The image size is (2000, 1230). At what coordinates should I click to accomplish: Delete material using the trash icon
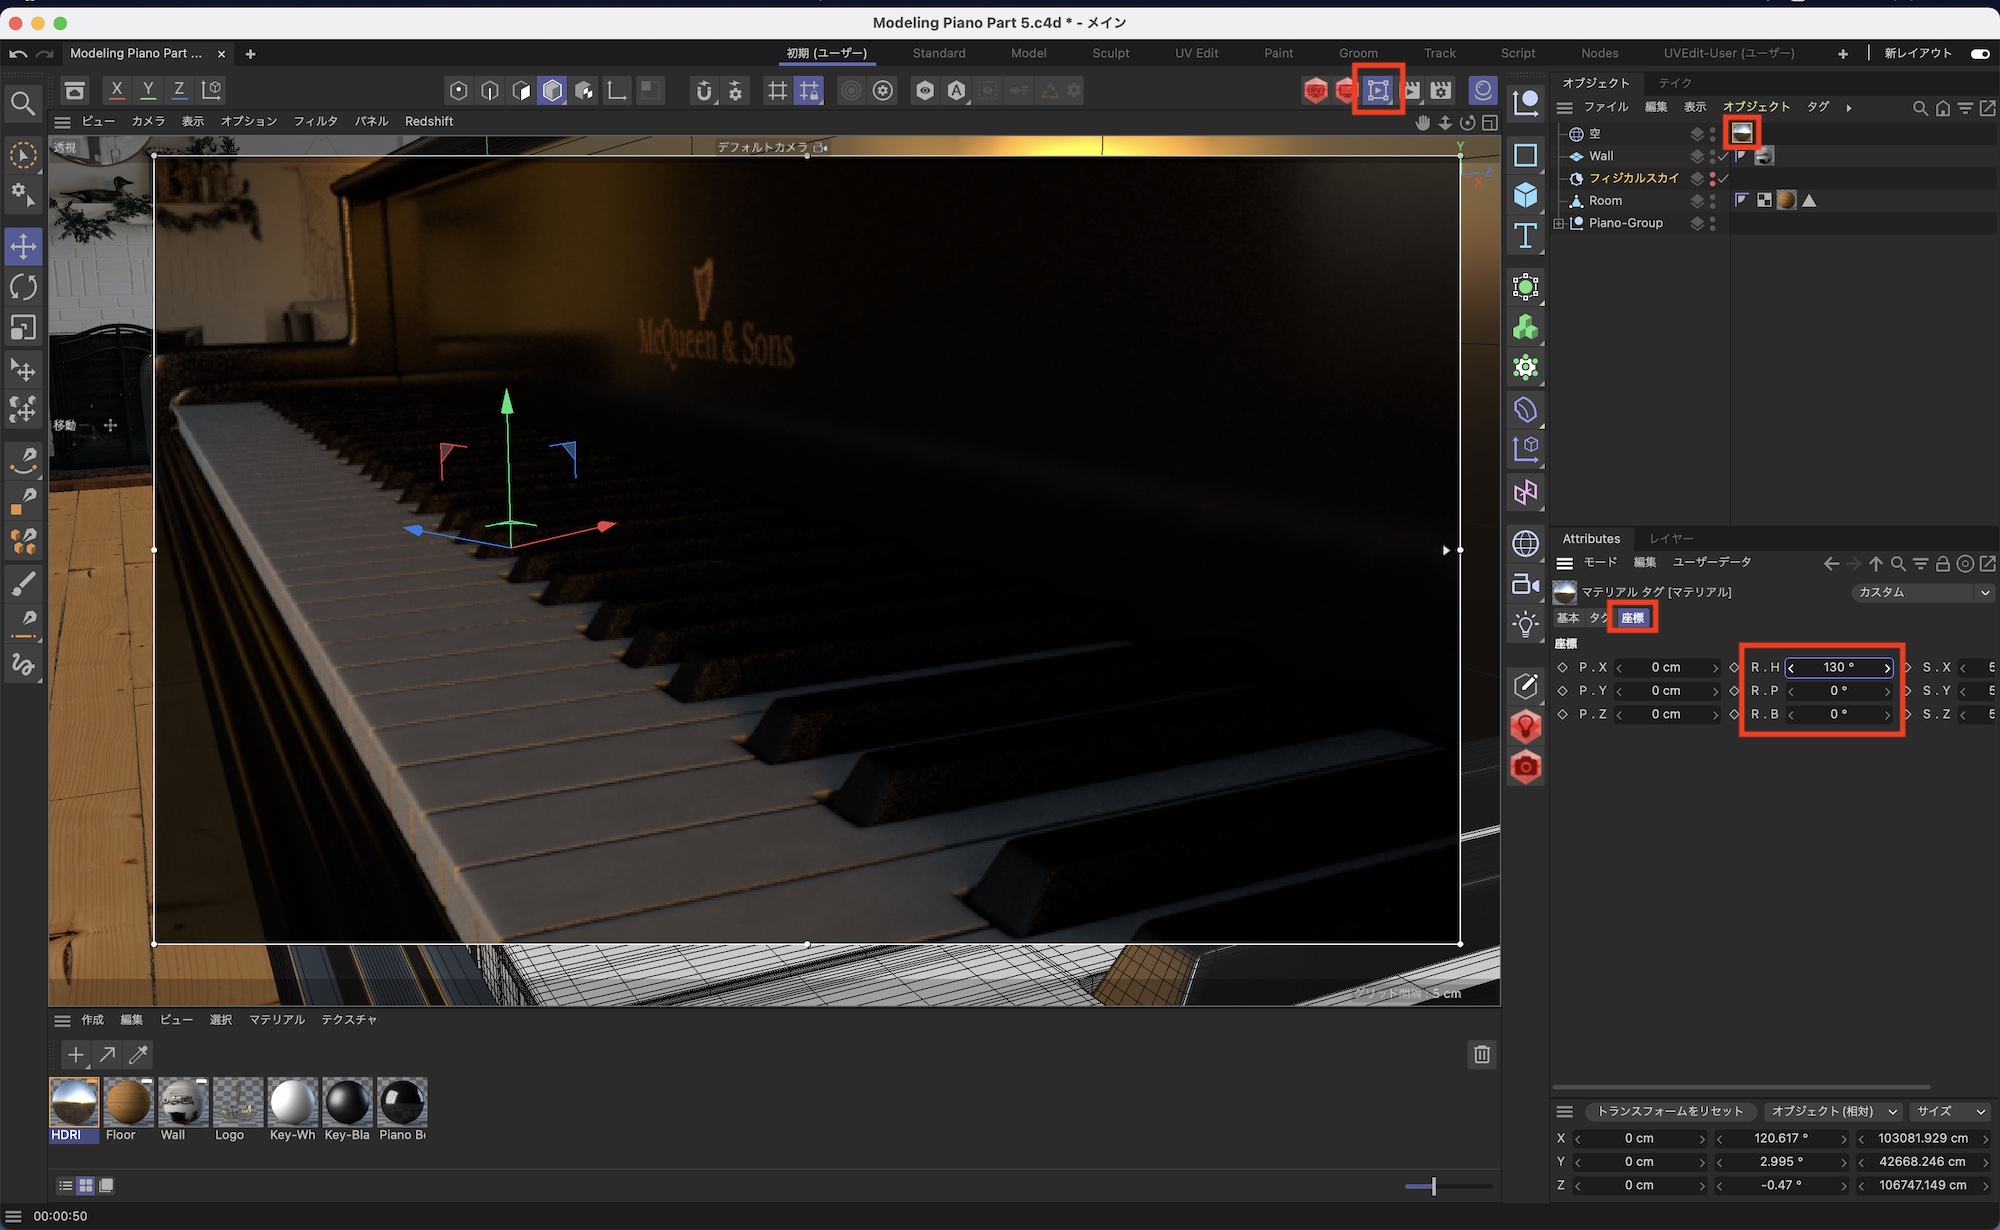(1482, 1054)
